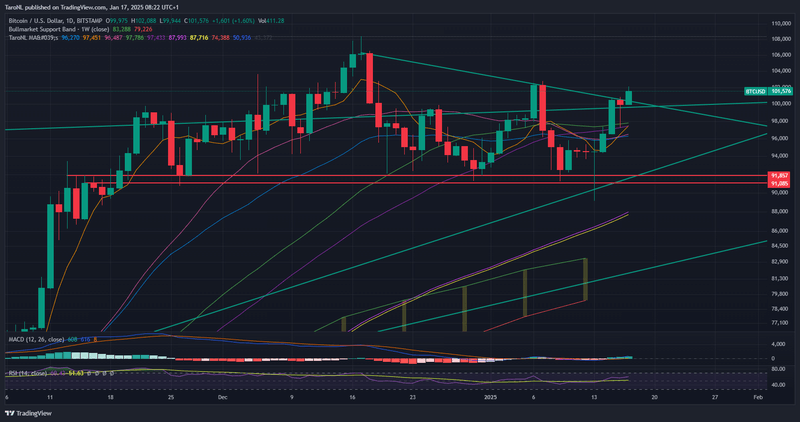The image size is (800, 422).
Task: Click the '25' date label on the time axis
Action: point(171,397)
